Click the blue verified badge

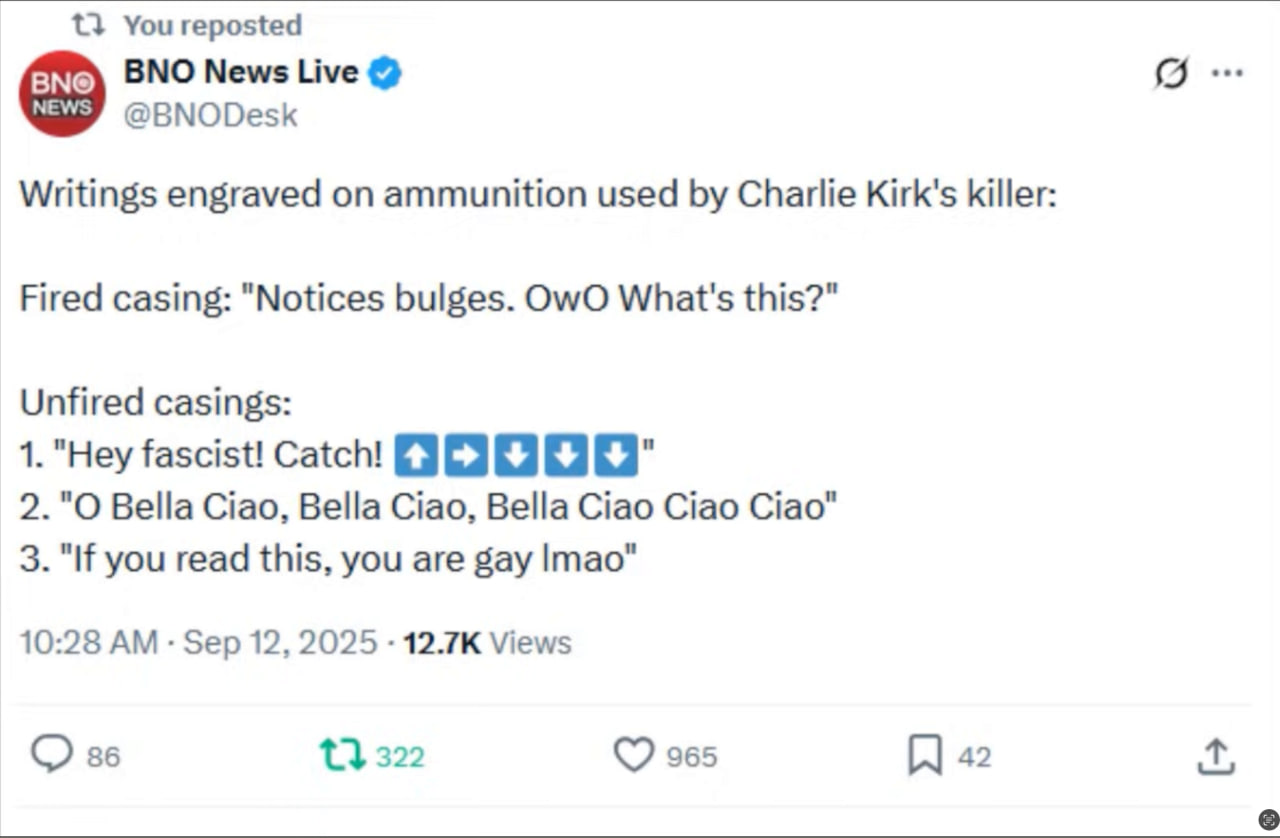coord(386,73)
